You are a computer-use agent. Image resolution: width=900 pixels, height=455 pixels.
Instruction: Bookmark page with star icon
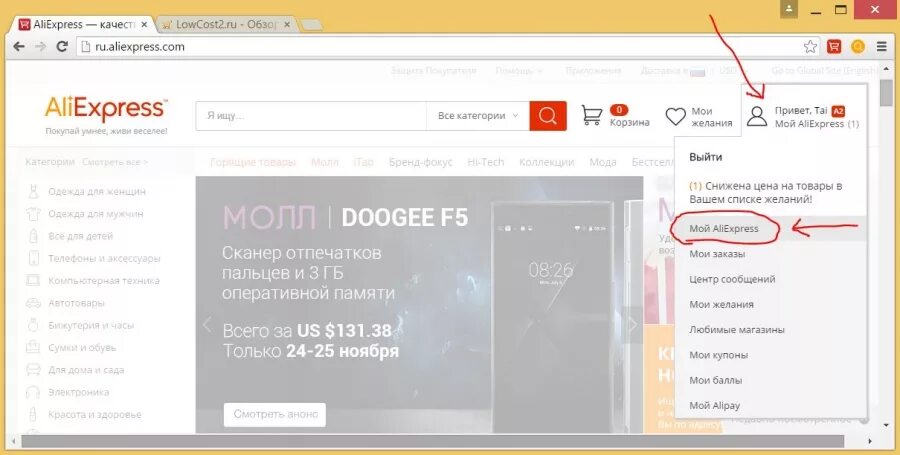(810, 46)
